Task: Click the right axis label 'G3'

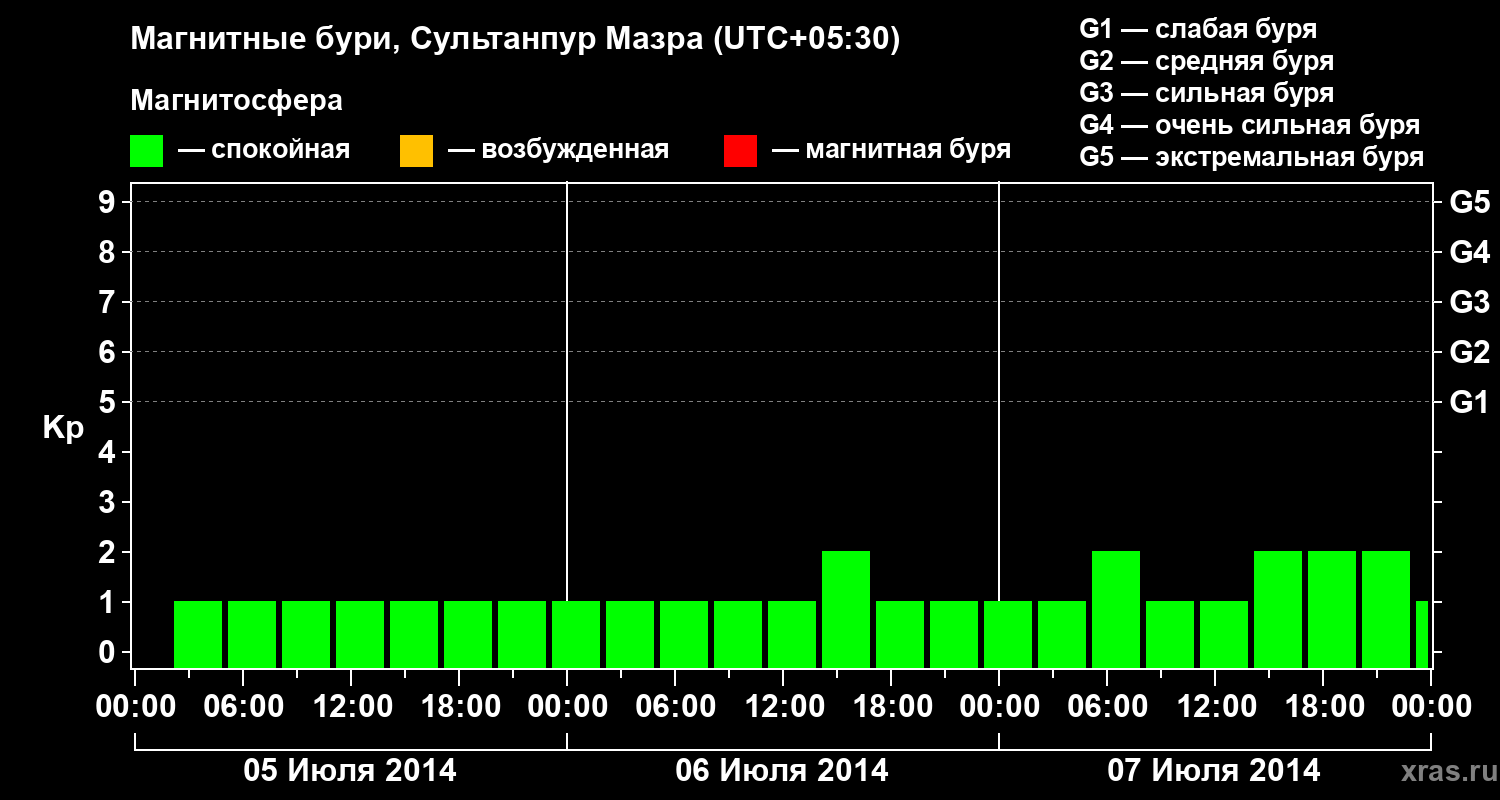Action: pos(1469,302)
